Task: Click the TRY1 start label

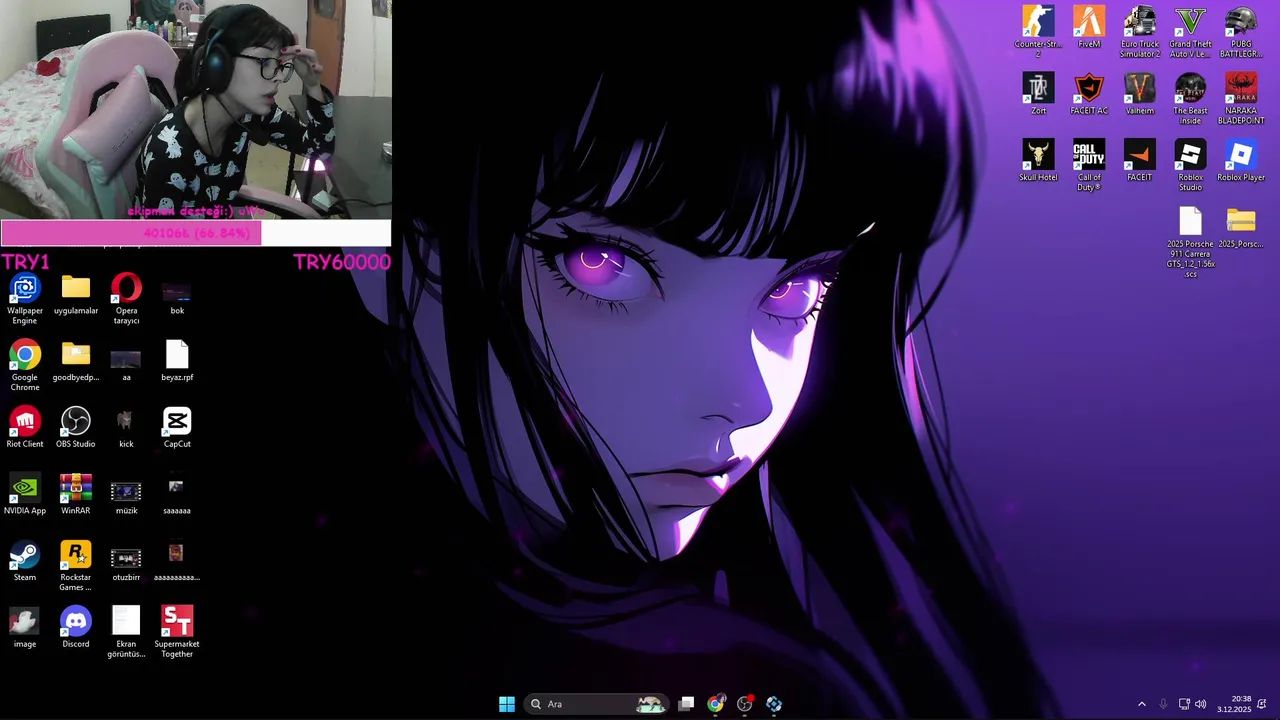Action: click(25, 262)
